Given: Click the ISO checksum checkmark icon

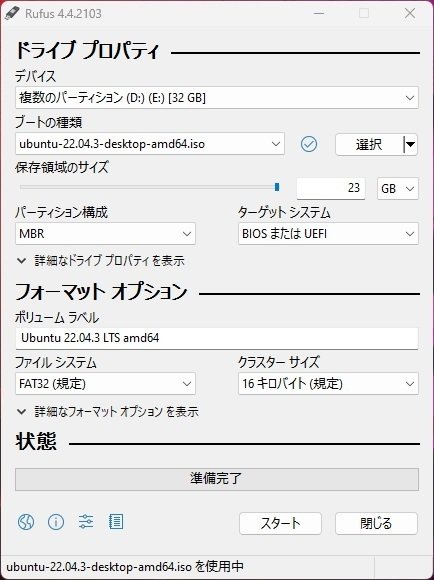Looking at the screenshot, I should coord(309,144).
